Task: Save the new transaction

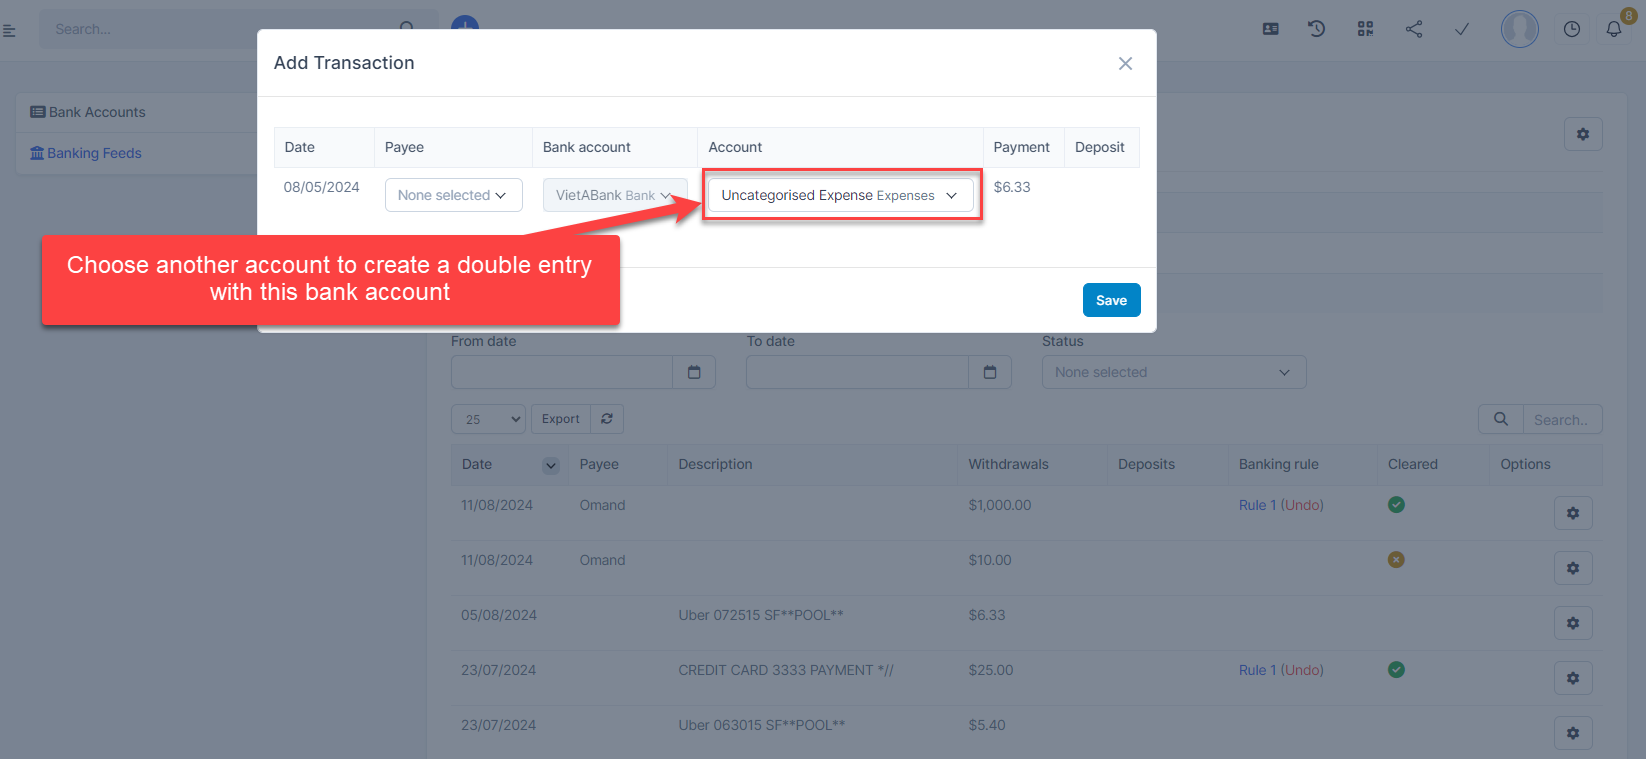Action: coord(1111,300)
